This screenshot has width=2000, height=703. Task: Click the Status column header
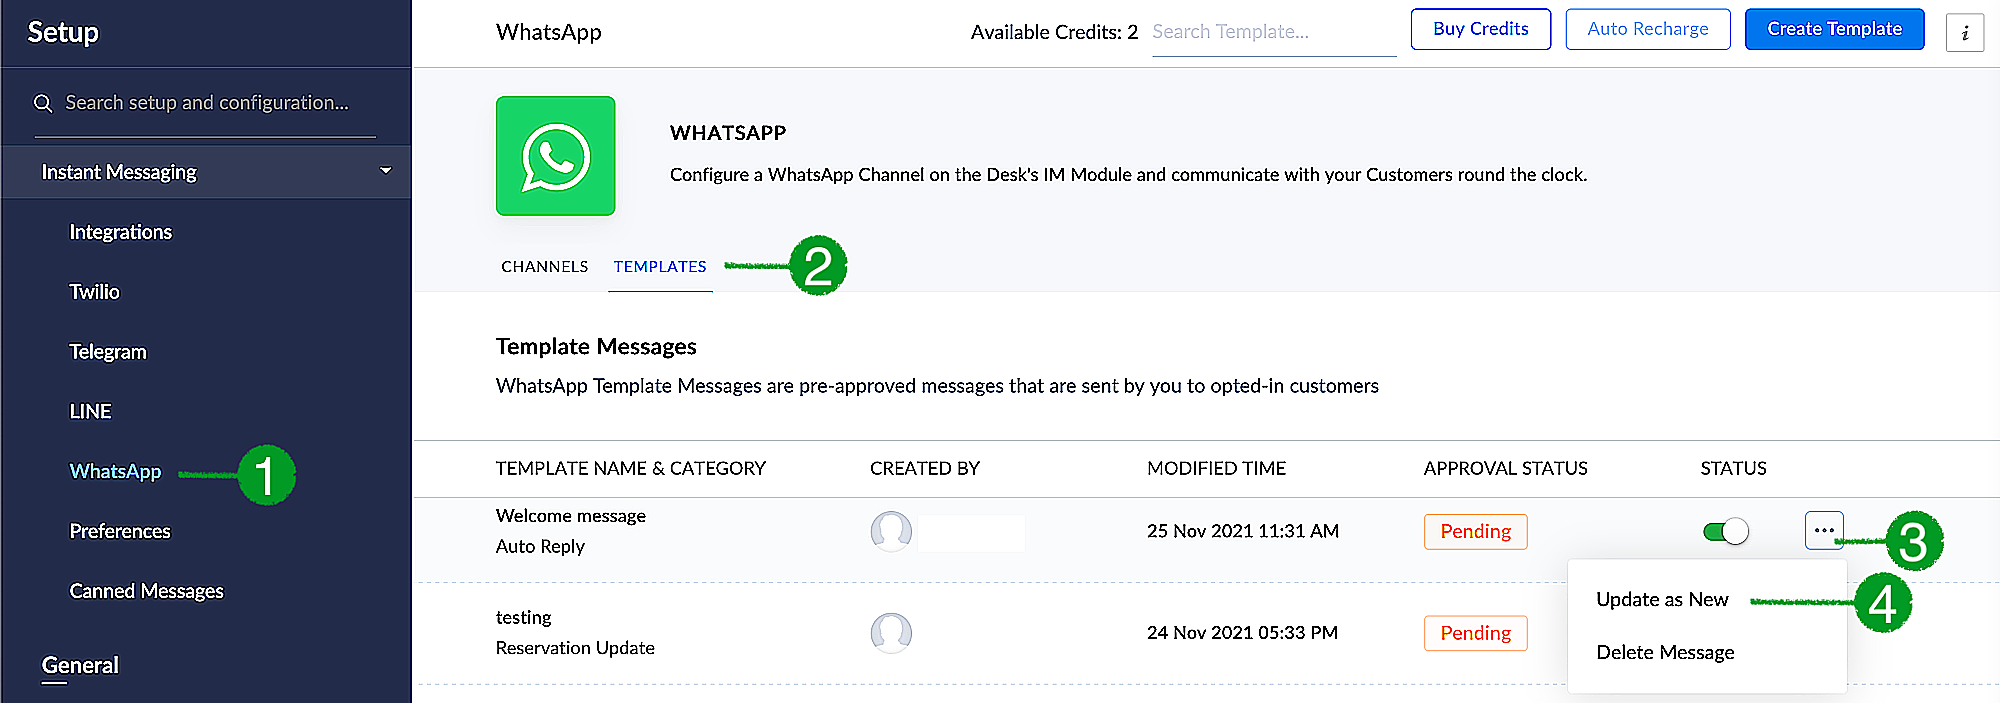click(1733, 468)
